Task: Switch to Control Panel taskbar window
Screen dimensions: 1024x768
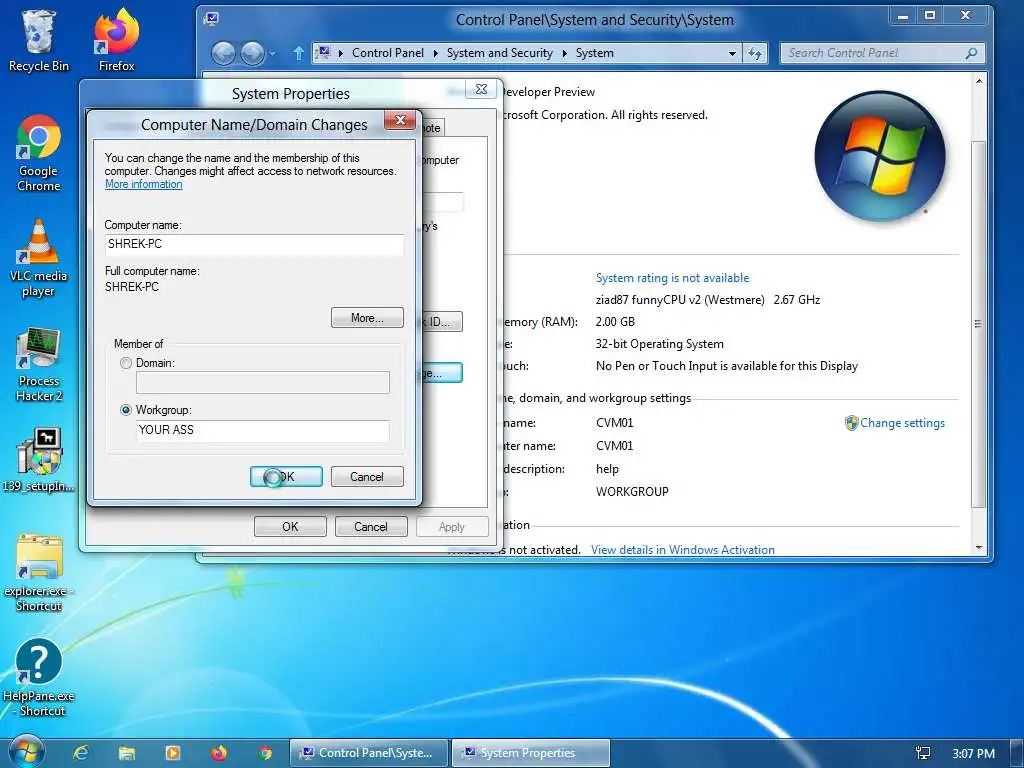Action: [369, 753]
